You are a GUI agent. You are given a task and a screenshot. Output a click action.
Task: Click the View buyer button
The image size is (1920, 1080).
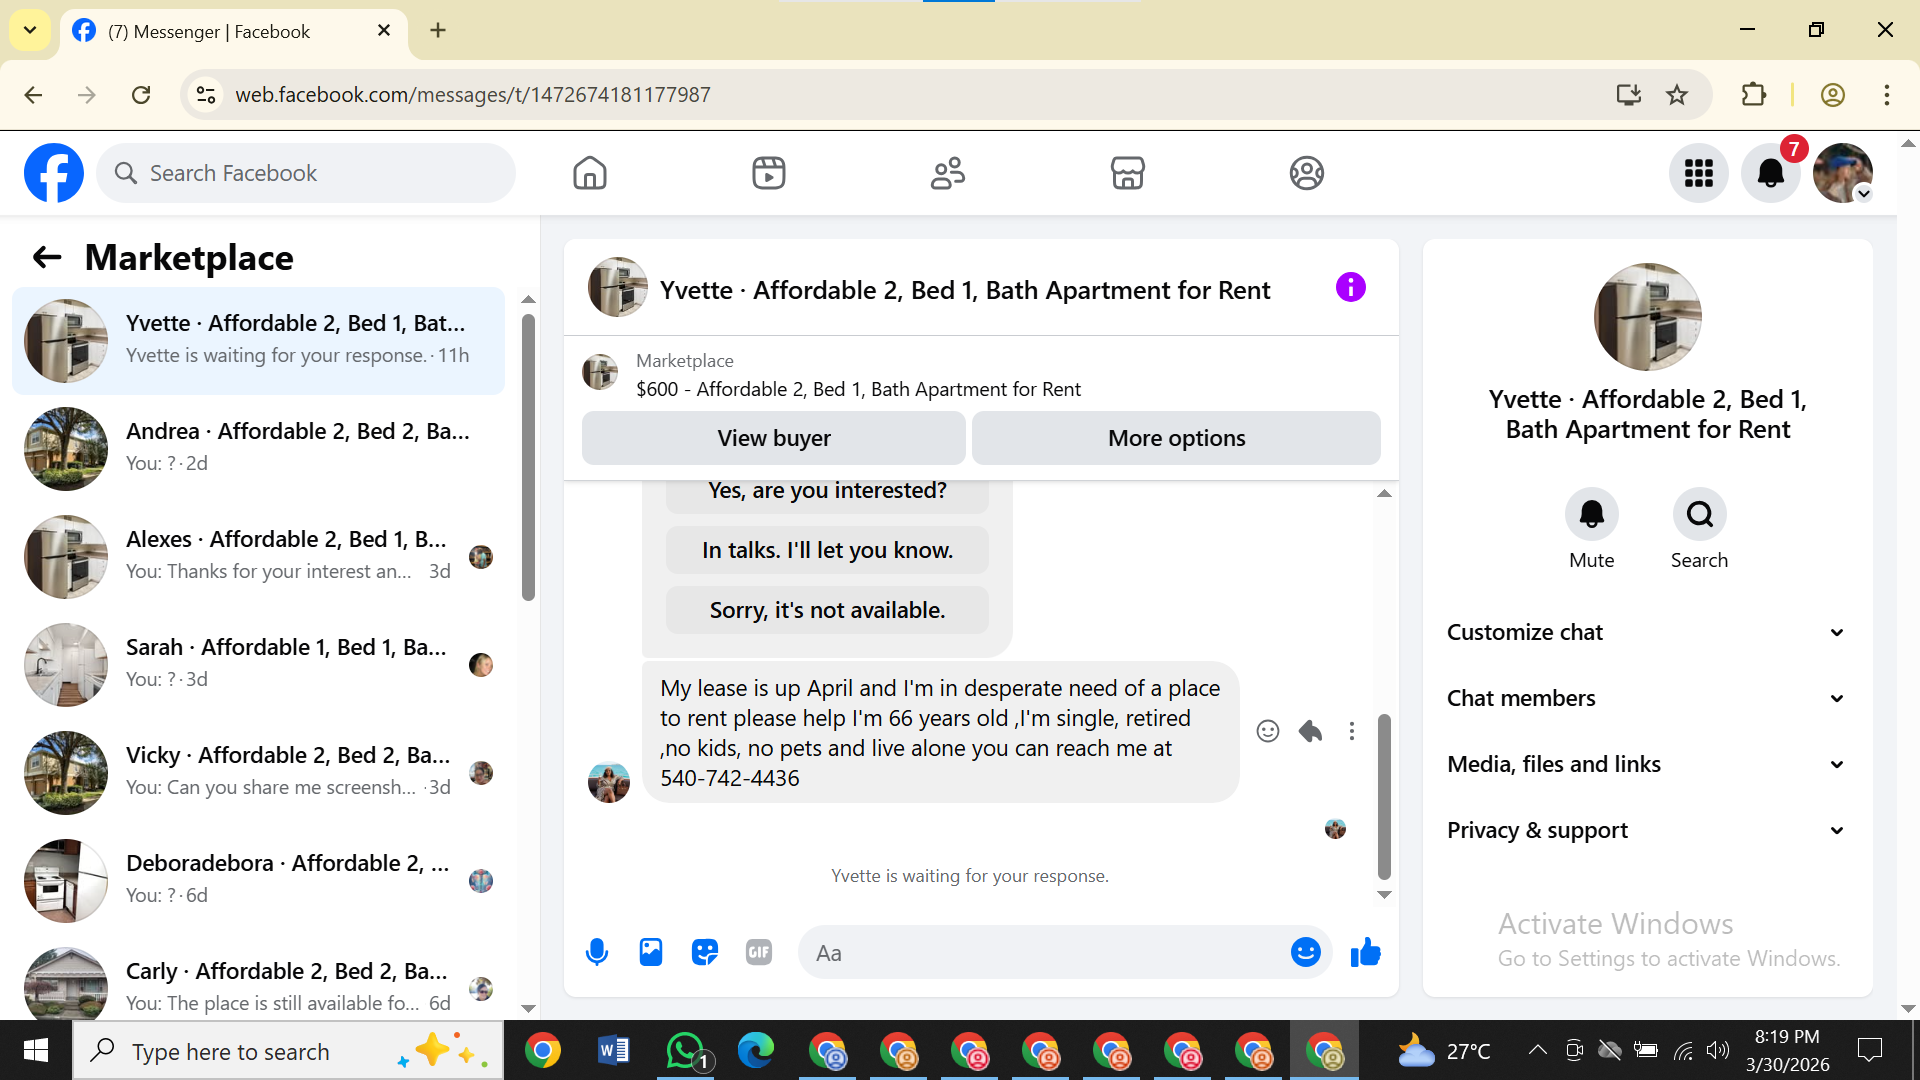coord(773,438)
